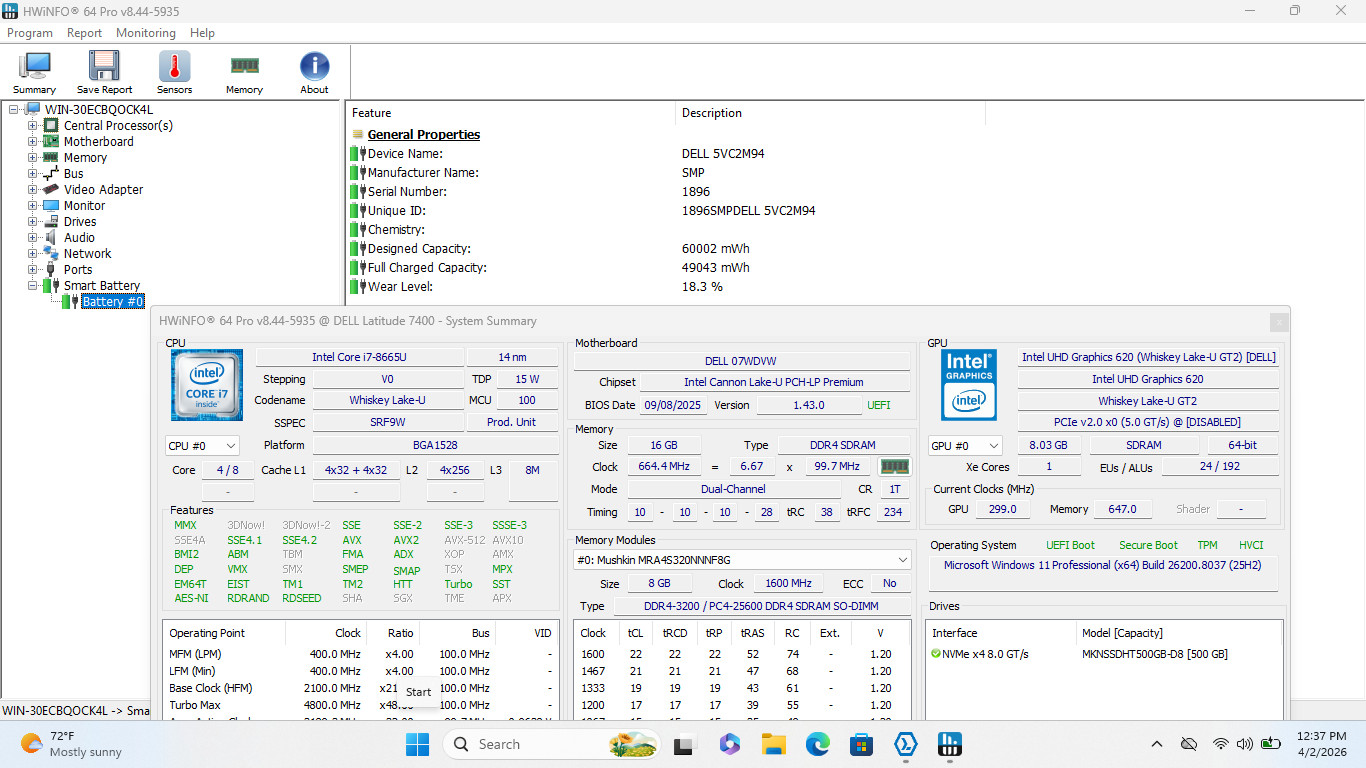
Task: Show hidden tray icons chevron
Action: [1157, 744]
